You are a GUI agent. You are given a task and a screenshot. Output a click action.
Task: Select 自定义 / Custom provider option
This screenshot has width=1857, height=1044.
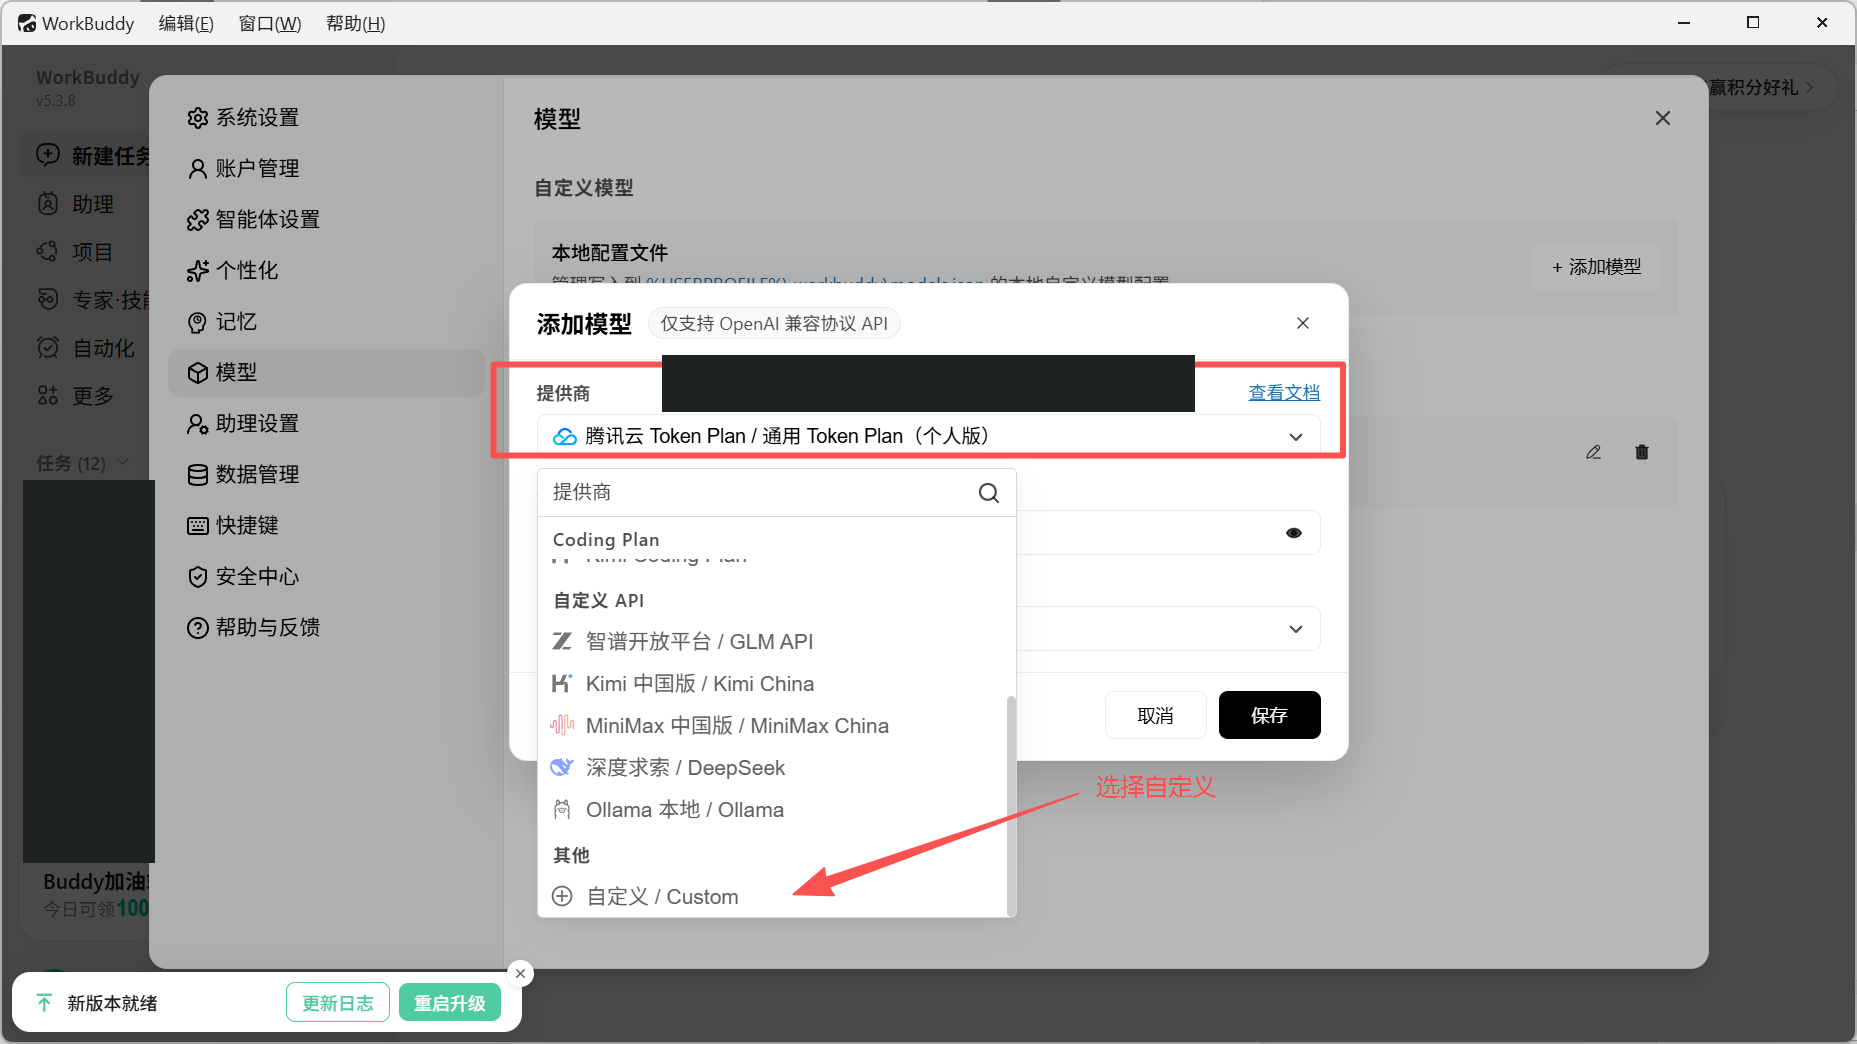(771, 897)
